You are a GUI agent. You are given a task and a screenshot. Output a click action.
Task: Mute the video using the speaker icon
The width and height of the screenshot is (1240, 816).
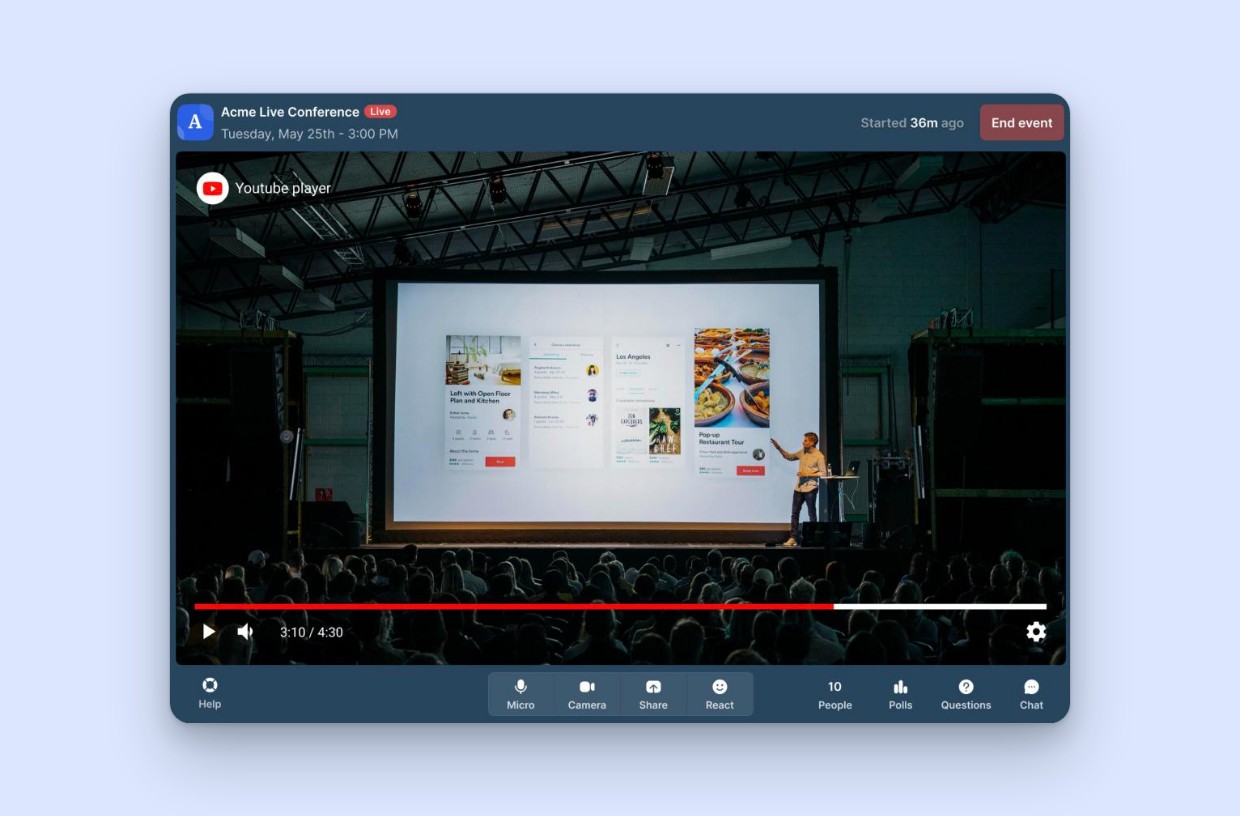point(245,632)
